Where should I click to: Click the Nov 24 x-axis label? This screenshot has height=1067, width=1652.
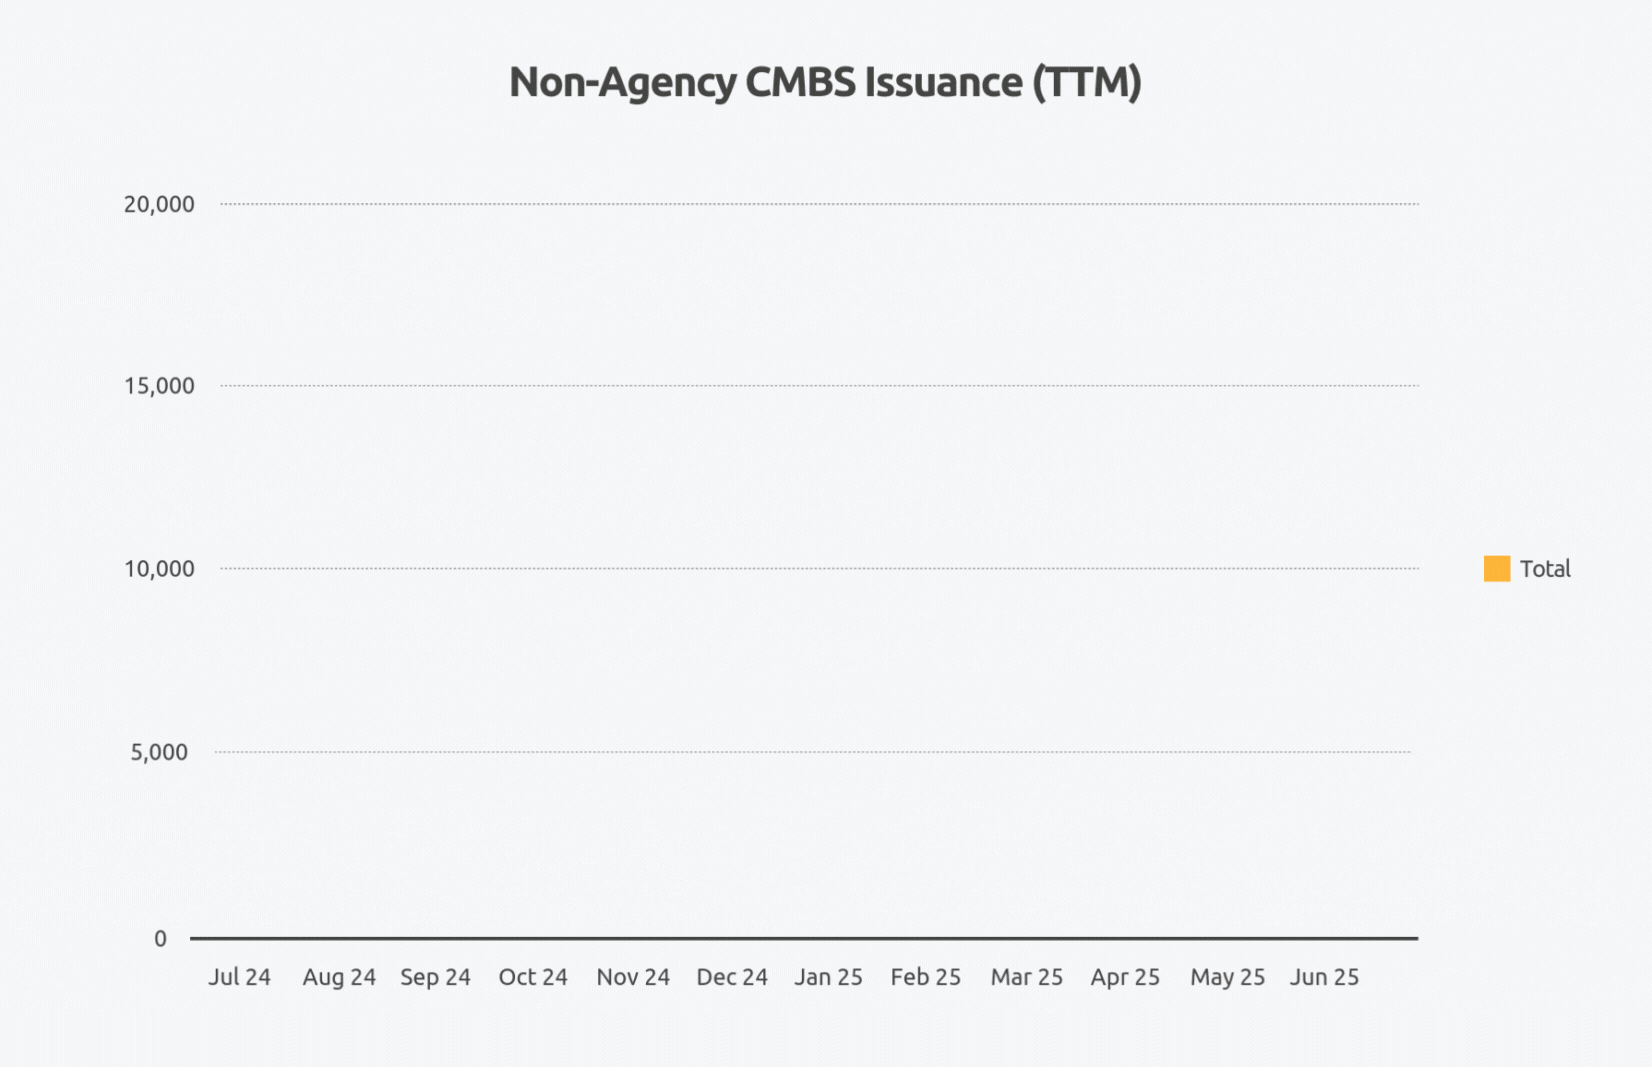pos(633,977)
